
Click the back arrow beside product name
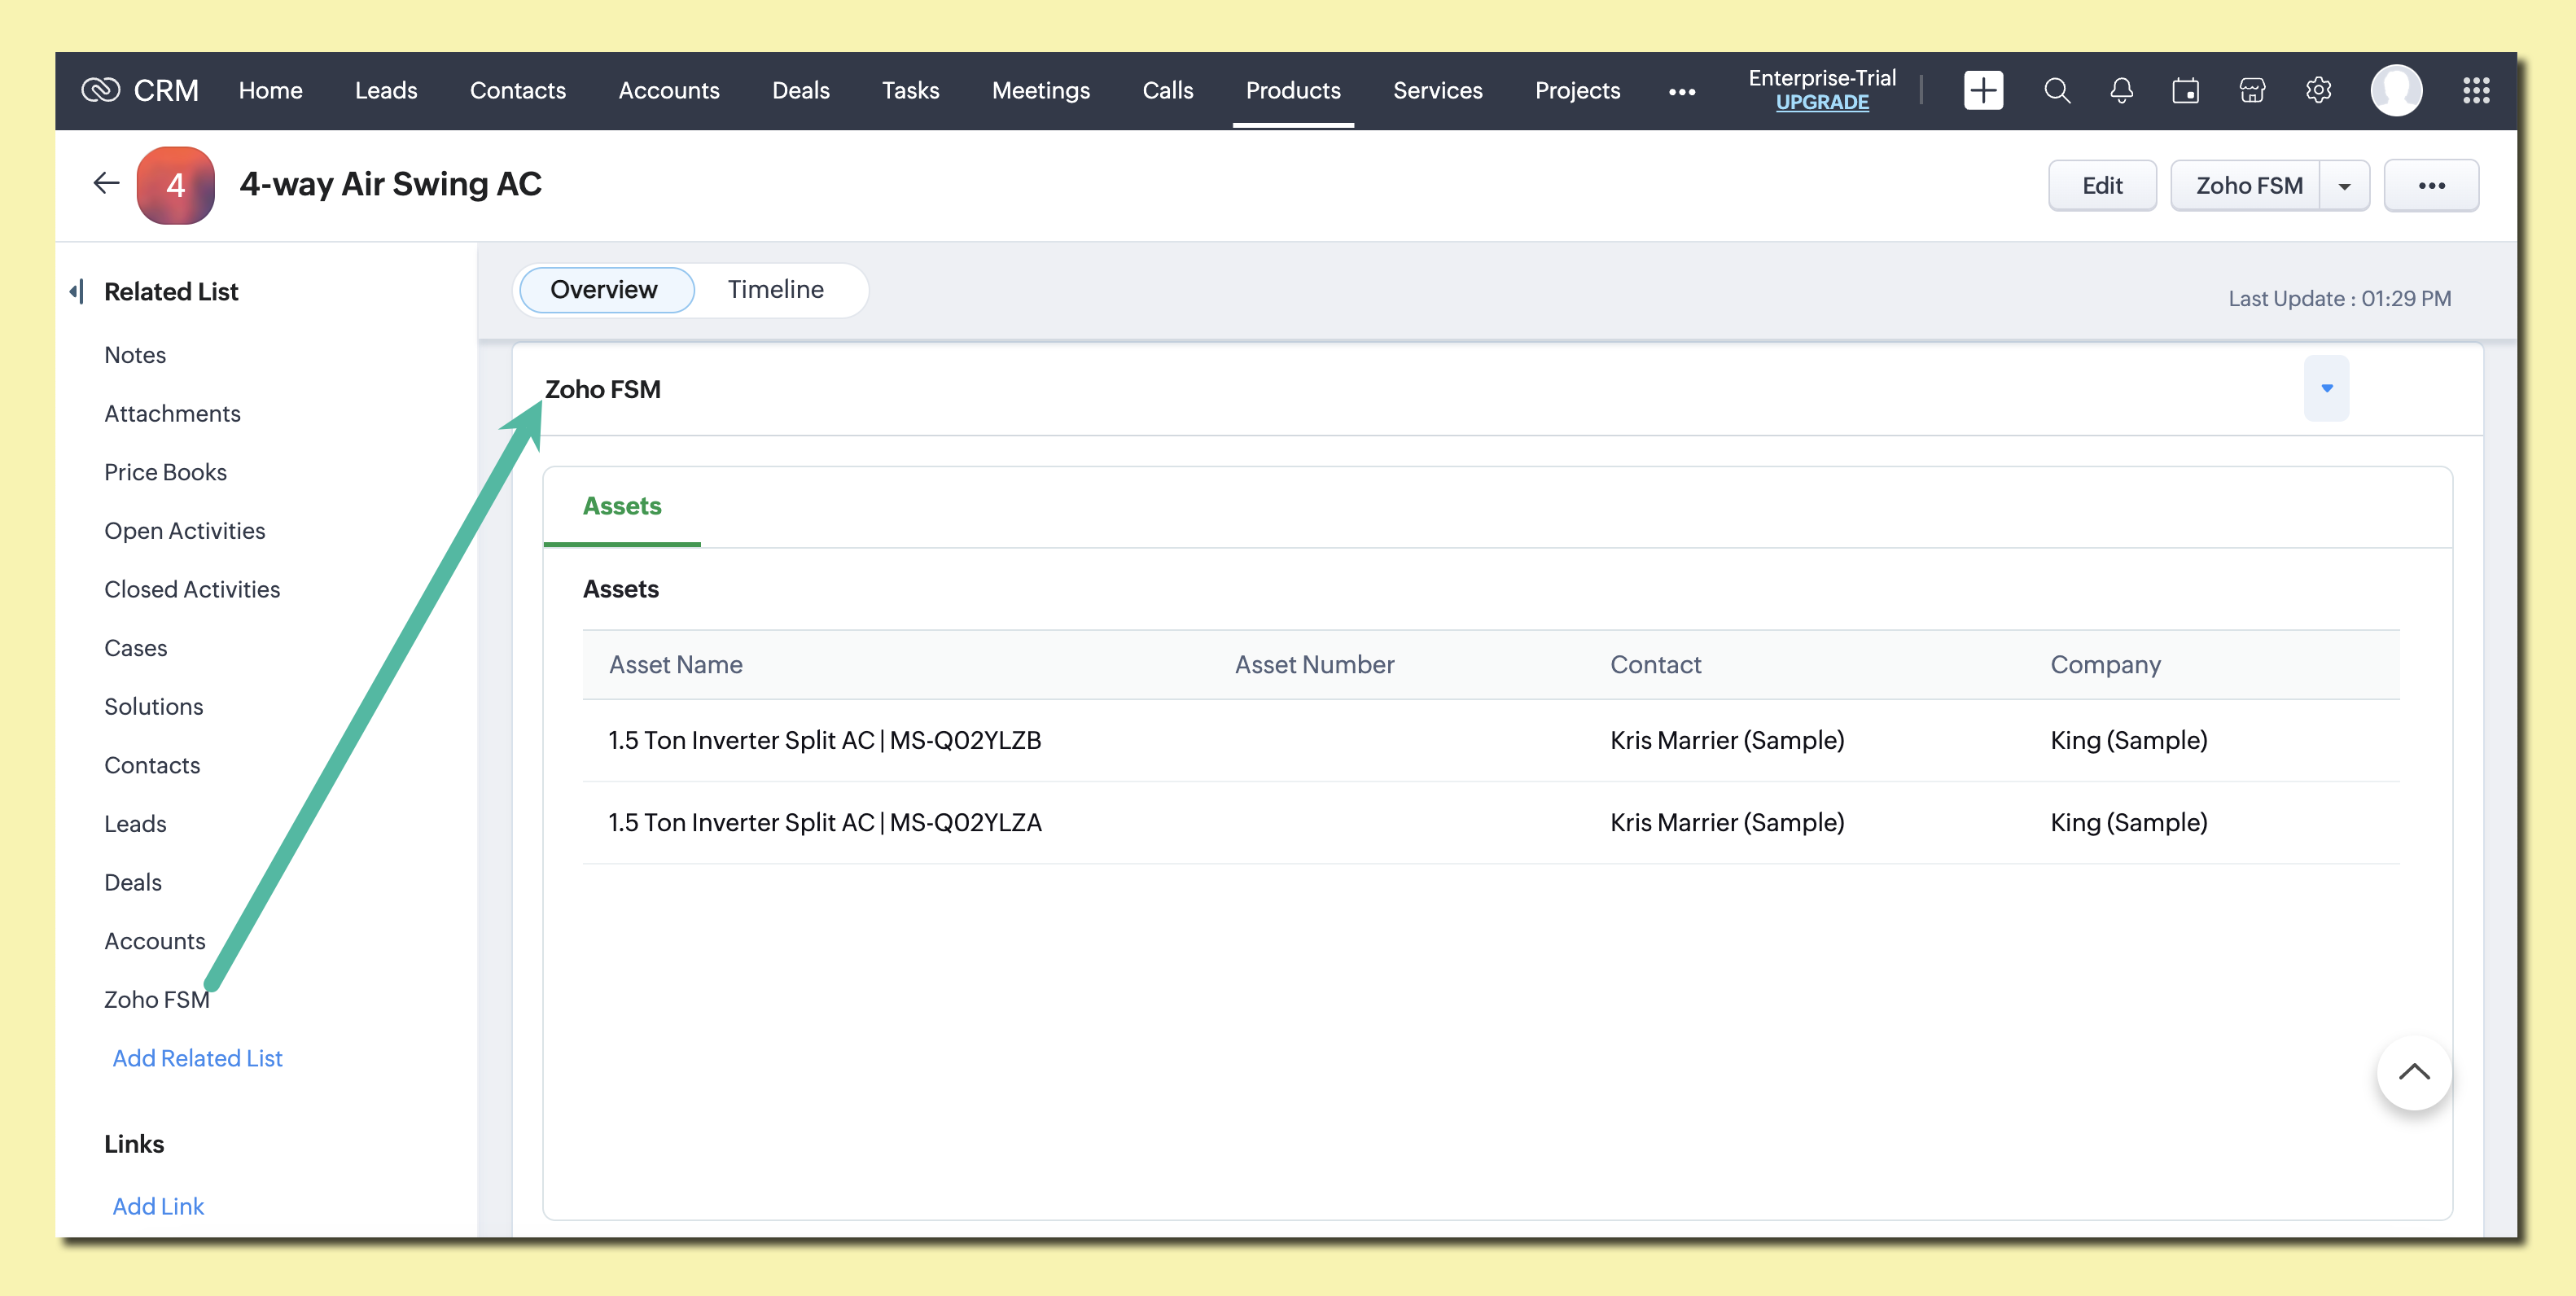click(106, 183)
